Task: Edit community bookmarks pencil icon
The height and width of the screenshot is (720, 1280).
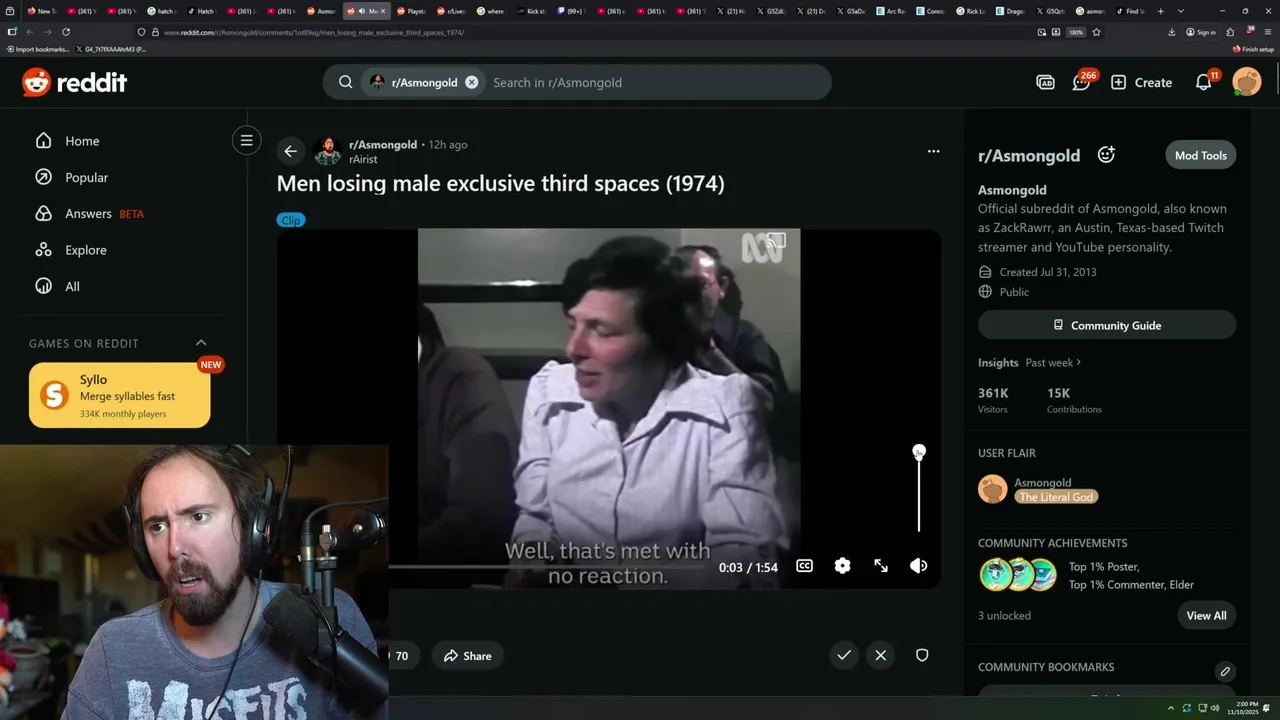Action: click(1225, 671)
